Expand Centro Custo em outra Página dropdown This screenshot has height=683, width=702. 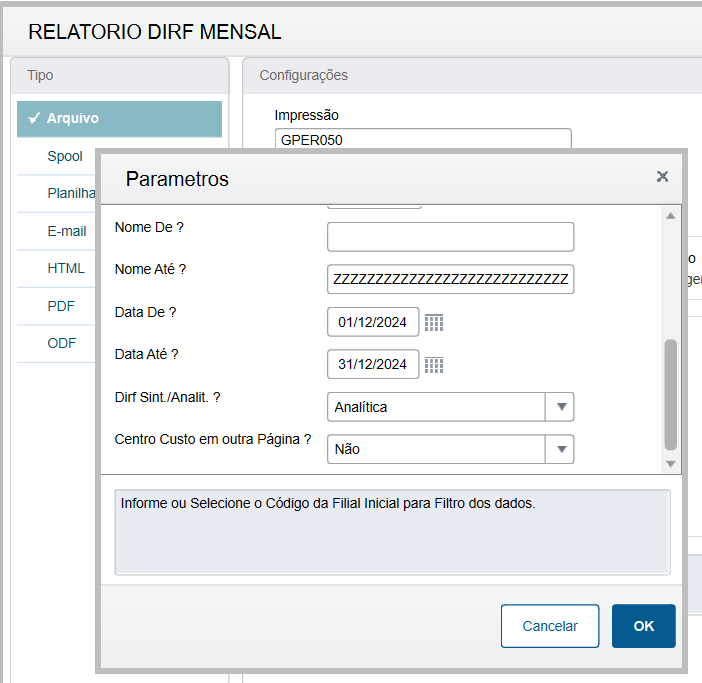561,449
